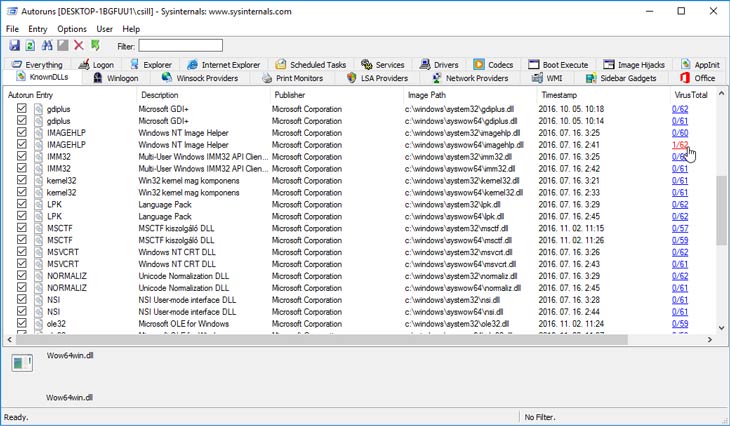Image resolution: width=730 pixels, height=426 pixels.
Task: Switch to the Print Monitors tab
Action: point(292,78)
